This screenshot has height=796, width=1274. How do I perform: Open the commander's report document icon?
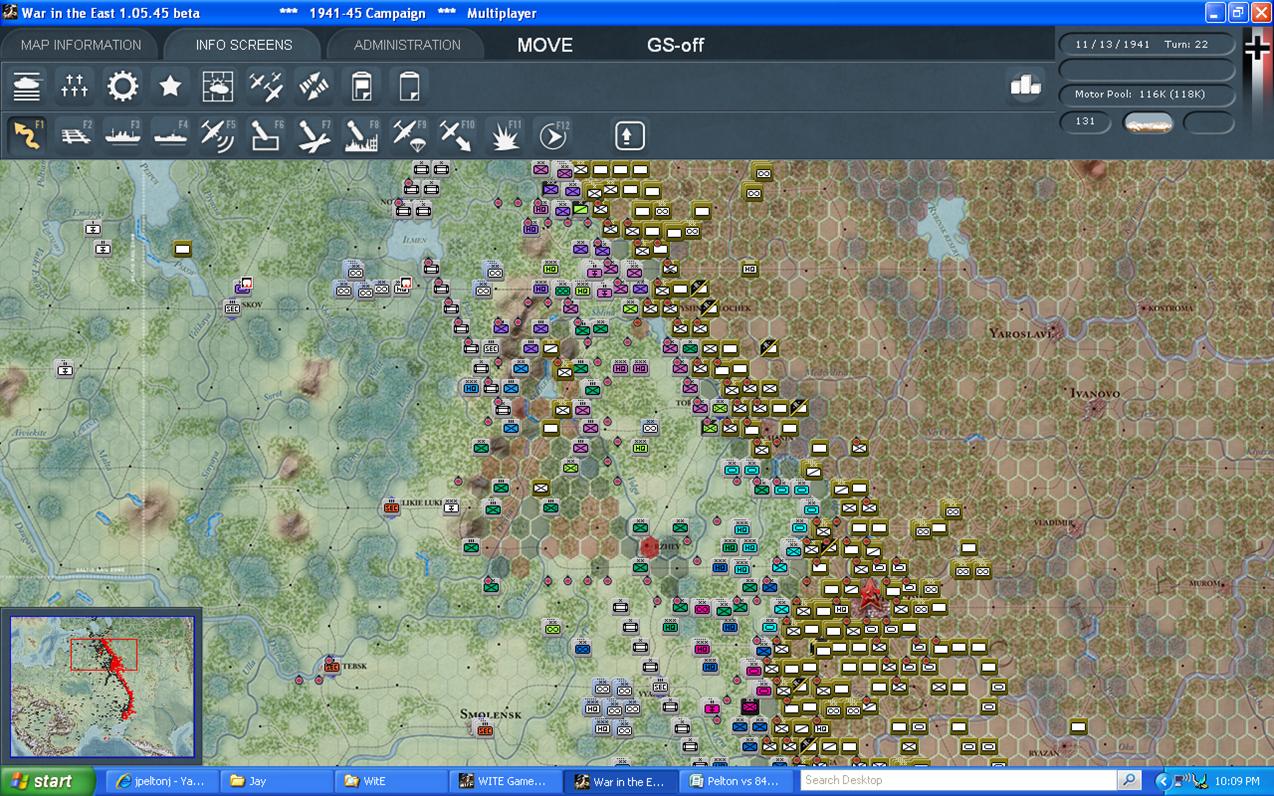coord(361,87)
